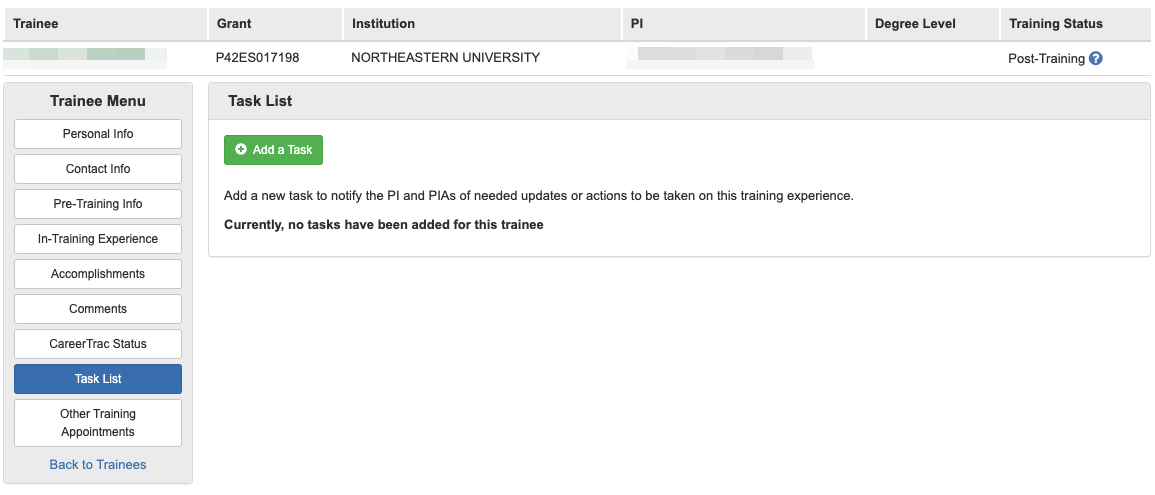
Task: Select the highlighted Task List item
Action: pyautogui.click(x=98, y=379)
